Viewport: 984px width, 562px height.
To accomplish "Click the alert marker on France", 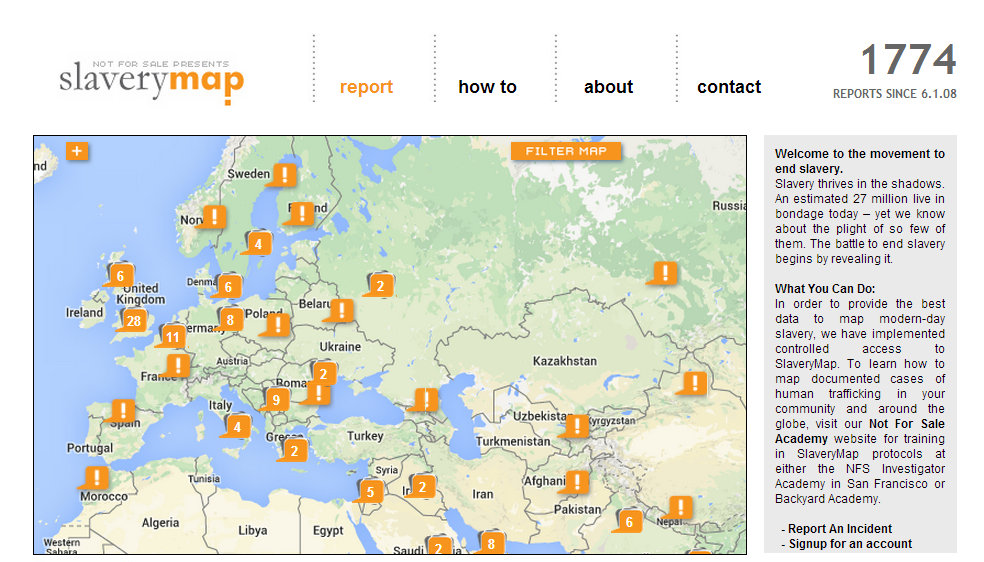I will 177,365.
